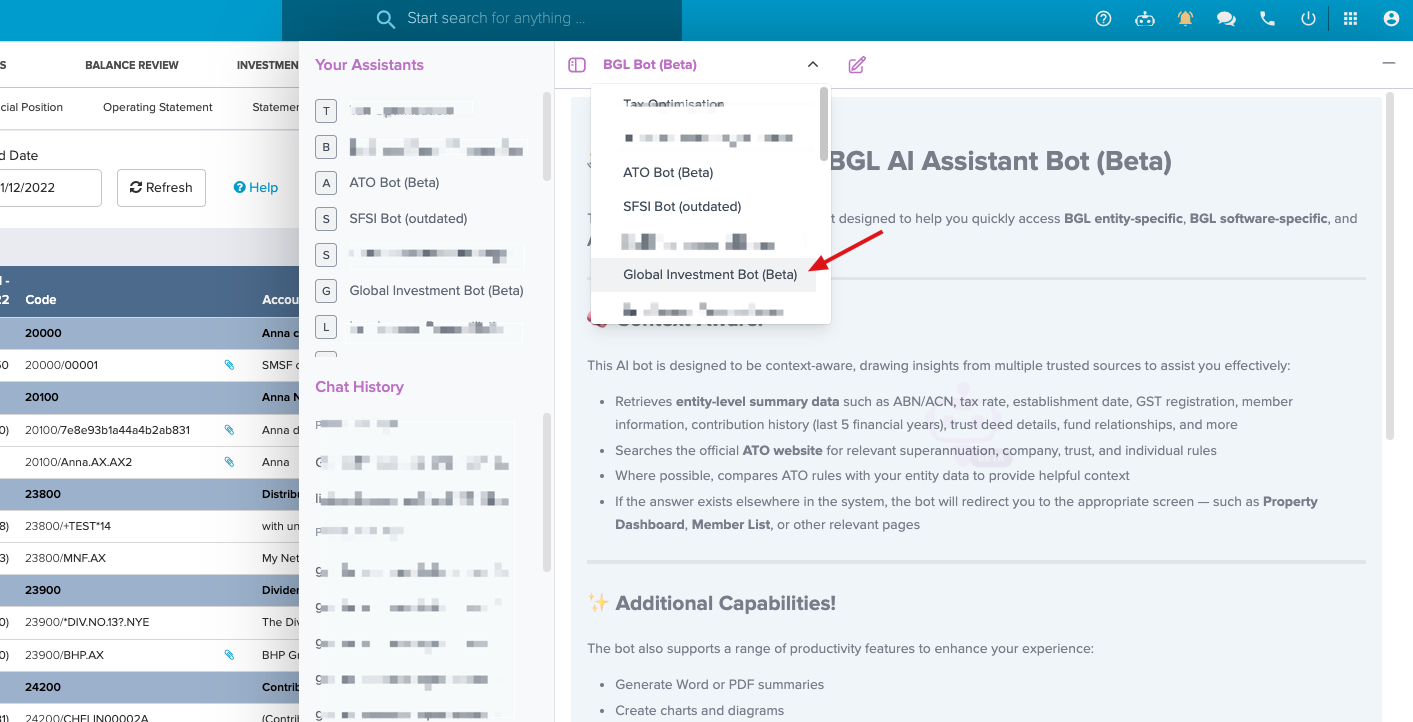Viewport: 1413px width, 722px height.
Task: Click the letter L assistant badge
Action: coord(325,327)
